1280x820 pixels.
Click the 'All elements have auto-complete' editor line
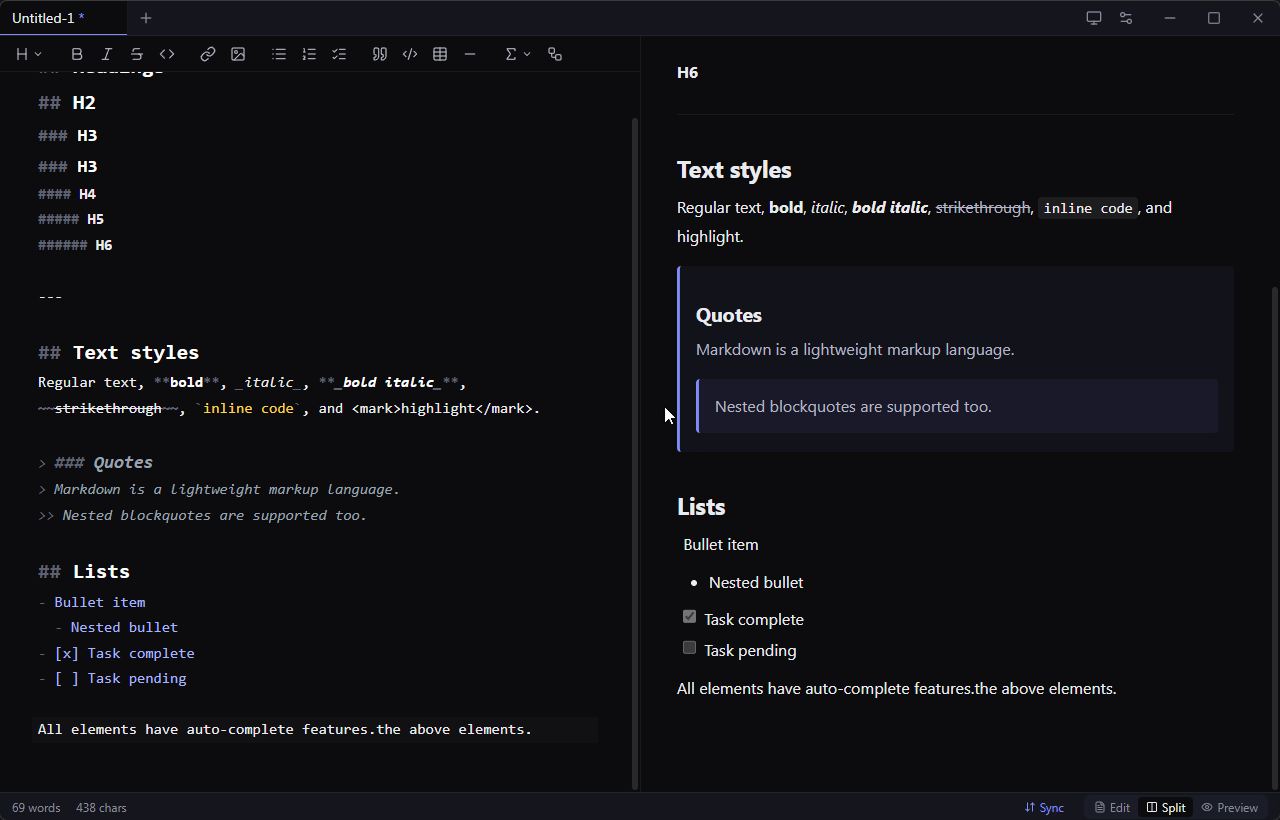[x=285, y=729]
